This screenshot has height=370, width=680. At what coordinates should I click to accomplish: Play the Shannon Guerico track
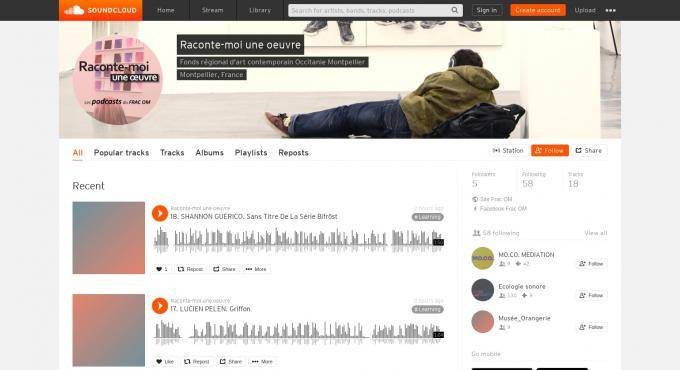[x=160, y=213]
